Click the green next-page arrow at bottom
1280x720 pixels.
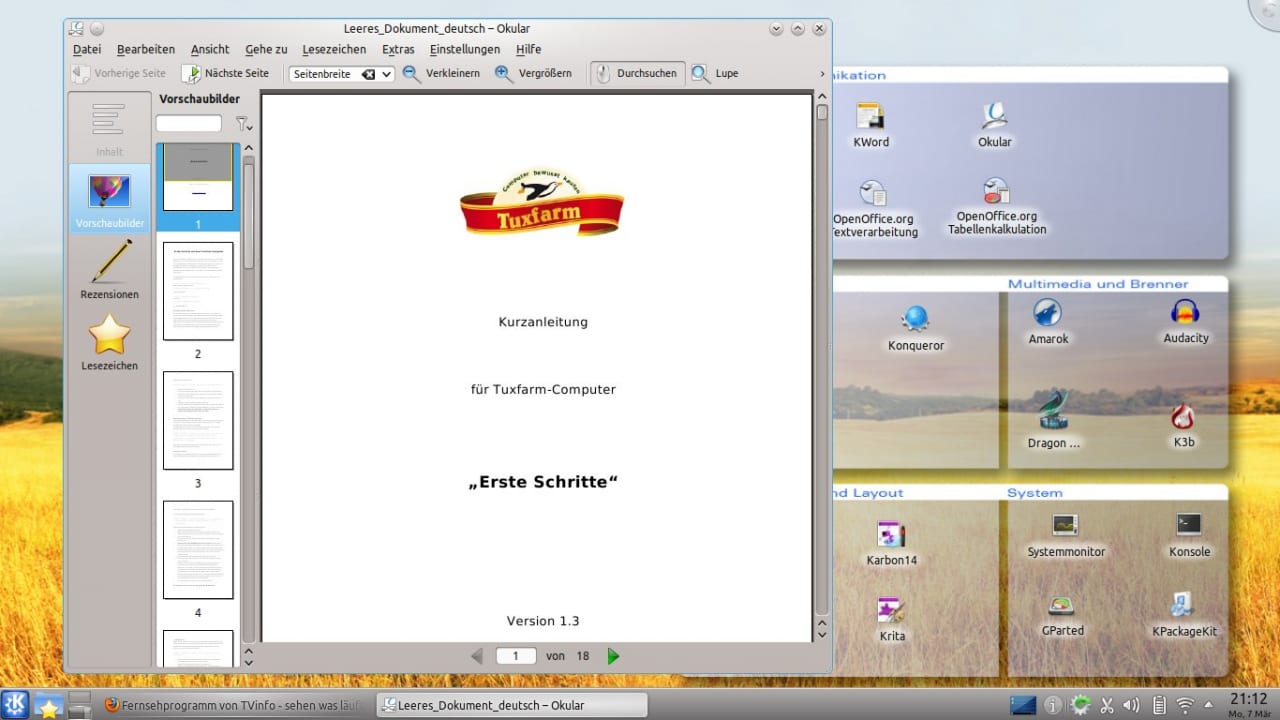(613, 656)
